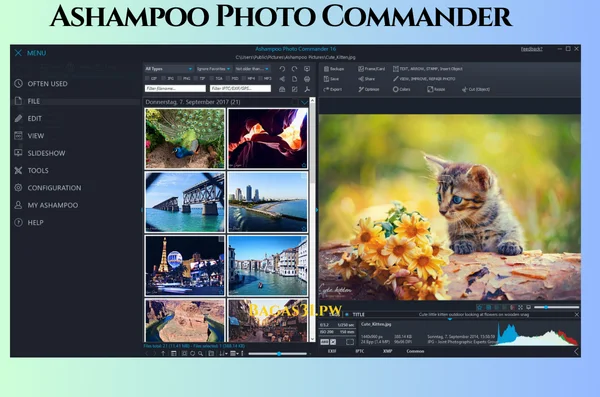Click the rotate left icon
This screenshot has height=397, width=600.
282,69
